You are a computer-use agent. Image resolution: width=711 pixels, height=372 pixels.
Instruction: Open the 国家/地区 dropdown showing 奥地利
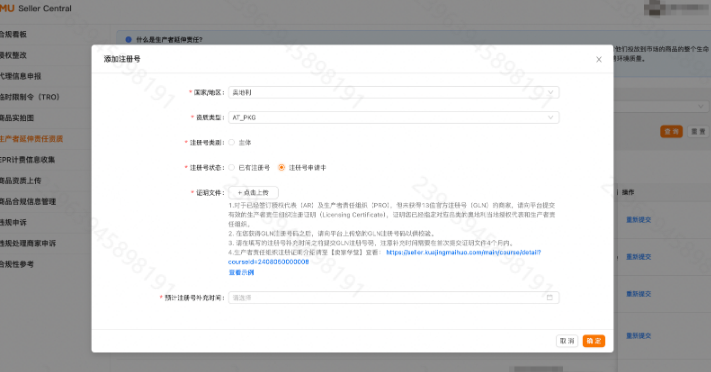point(394,92)
